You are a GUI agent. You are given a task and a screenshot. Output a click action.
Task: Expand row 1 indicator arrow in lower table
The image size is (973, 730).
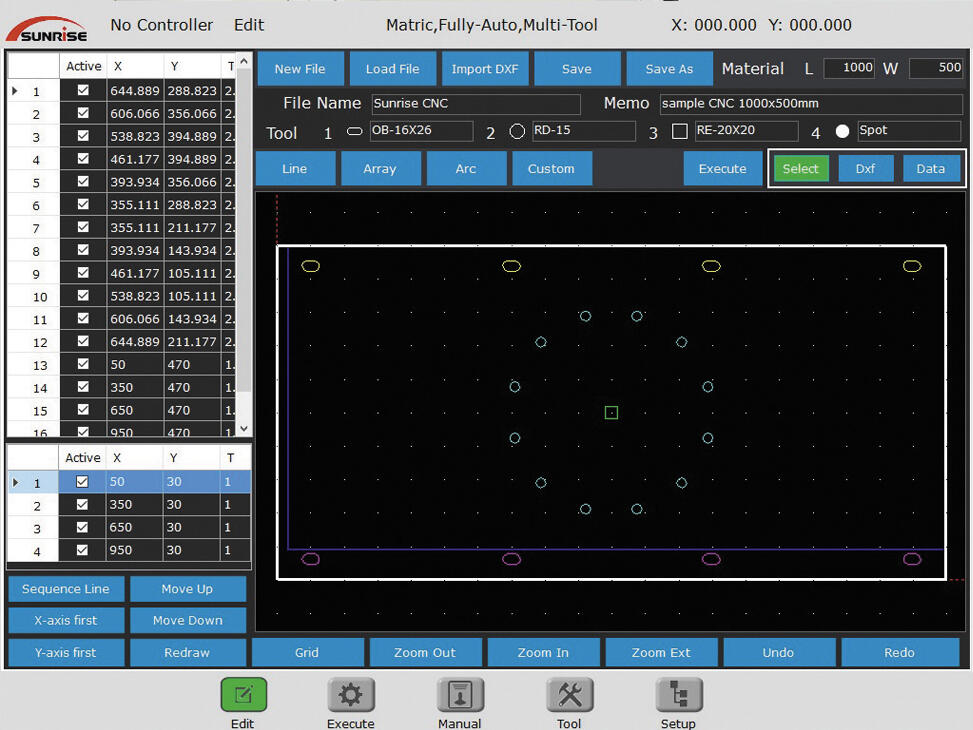(x=14, y=482)
